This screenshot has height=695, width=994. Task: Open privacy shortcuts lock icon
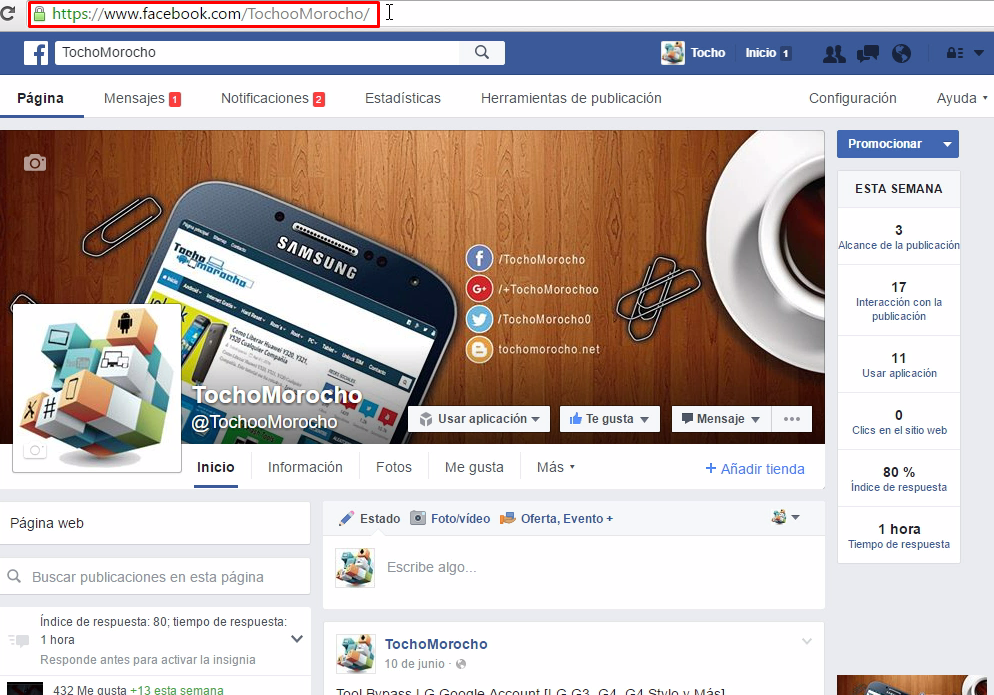click(x=955, y=53)
